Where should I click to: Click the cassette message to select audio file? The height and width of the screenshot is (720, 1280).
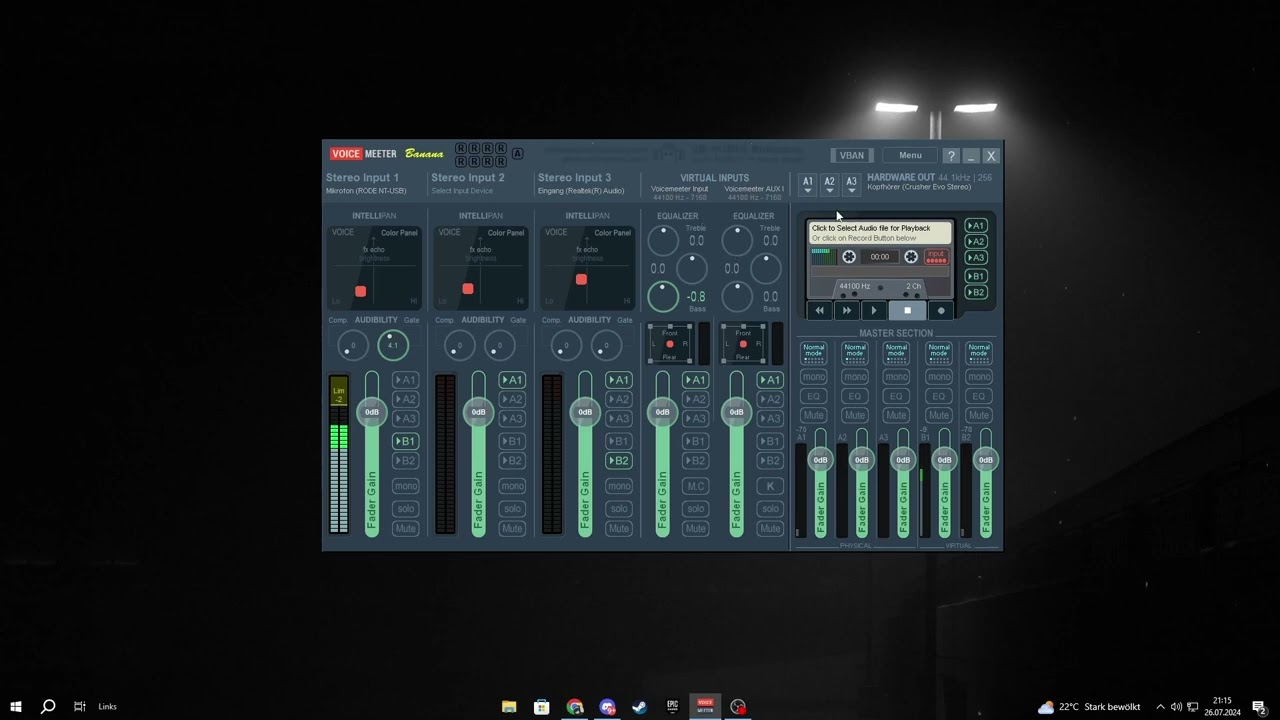[x=880, y=233]
